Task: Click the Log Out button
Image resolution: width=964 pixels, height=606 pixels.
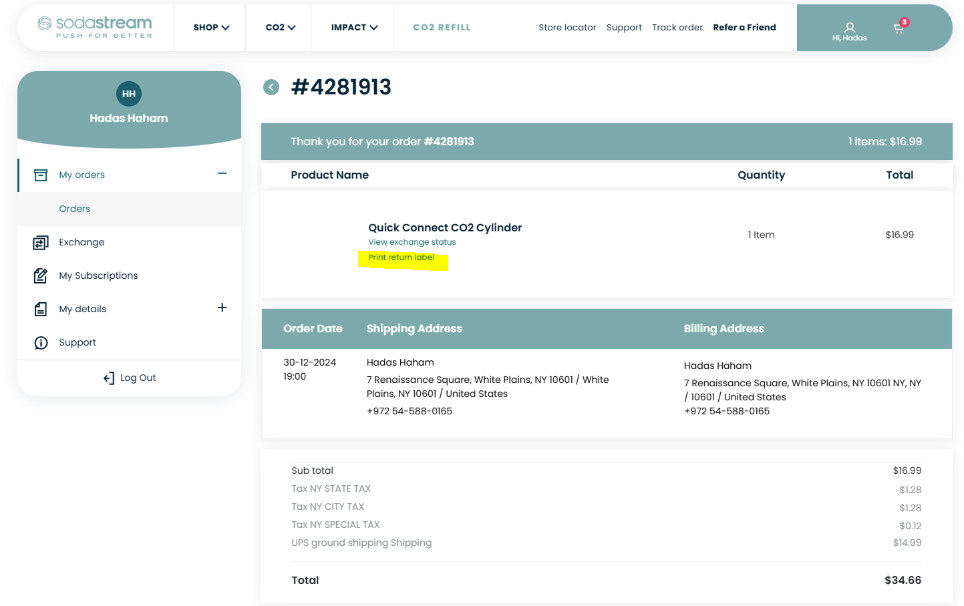Action: pos(130,378)
